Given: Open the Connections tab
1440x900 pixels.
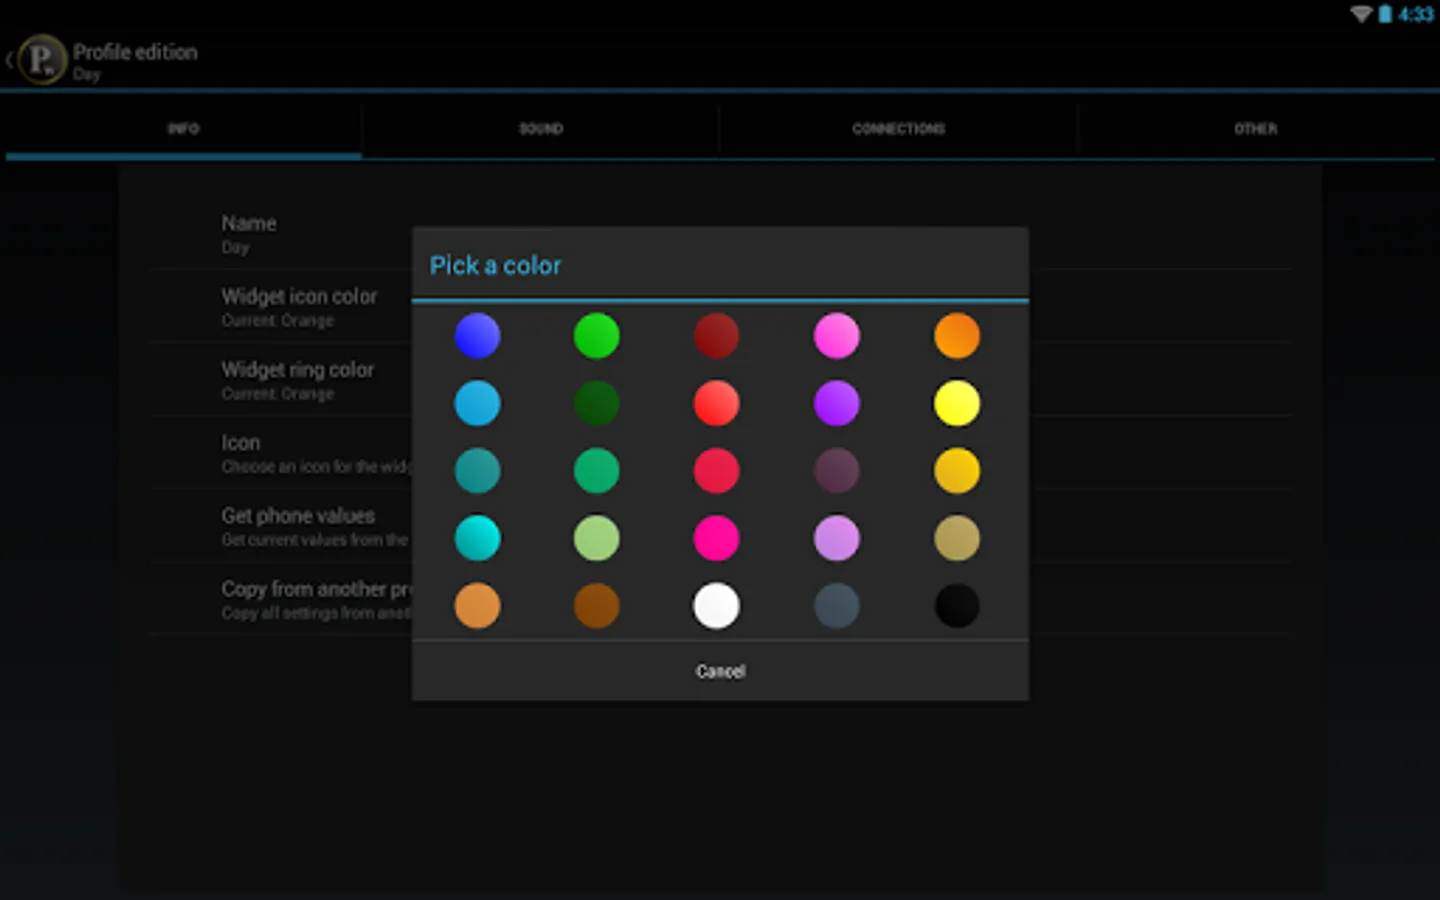Looking at the screenshot, I should click(x=899, y=129).
